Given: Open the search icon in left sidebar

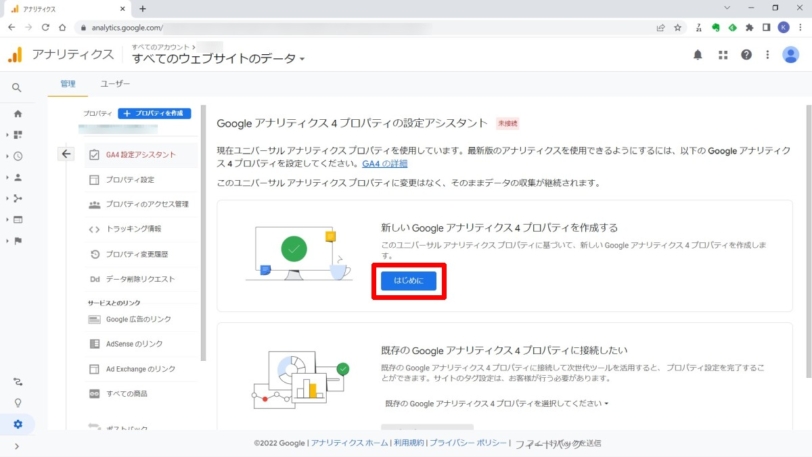Looking at the screenshot, I should (17, 88).
